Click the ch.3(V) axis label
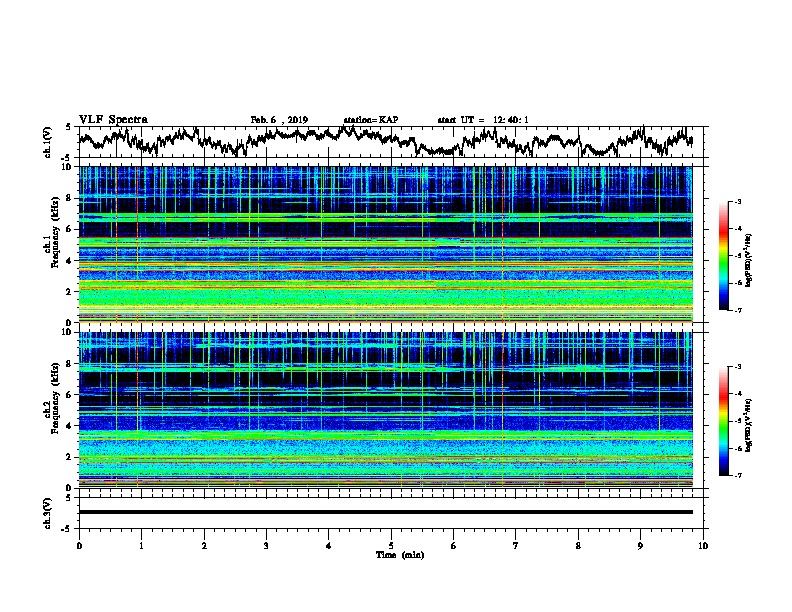The width and height of the screenshot is (792, 612). (x=49, y=513)
